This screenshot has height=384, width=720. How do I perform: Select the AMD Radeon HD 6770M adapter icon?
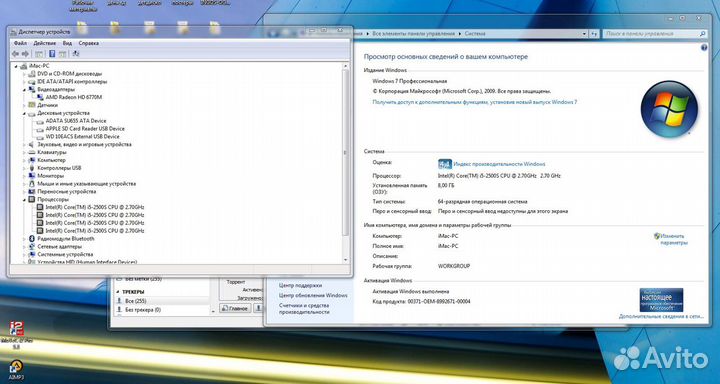(40, 97)
